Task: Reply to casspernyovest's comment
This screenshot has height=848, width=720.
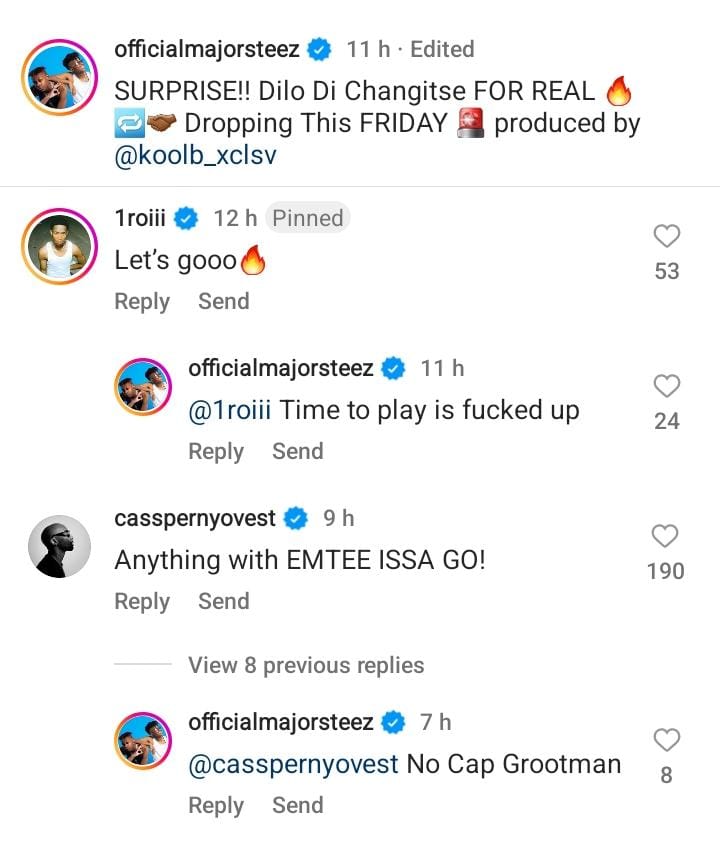Action: (x=142, y=601)
